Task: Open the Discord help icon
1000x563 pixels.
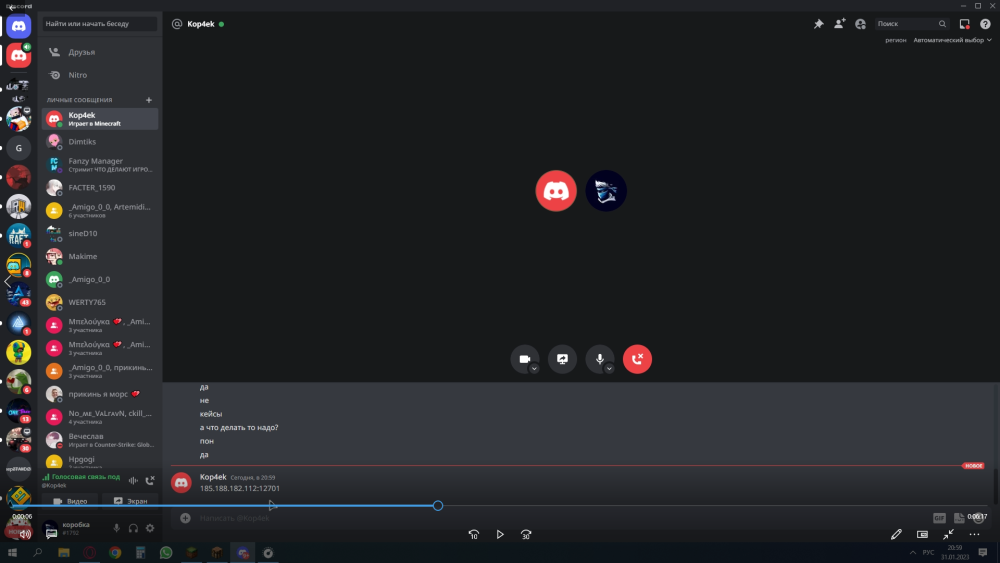Action: (985, 24)
